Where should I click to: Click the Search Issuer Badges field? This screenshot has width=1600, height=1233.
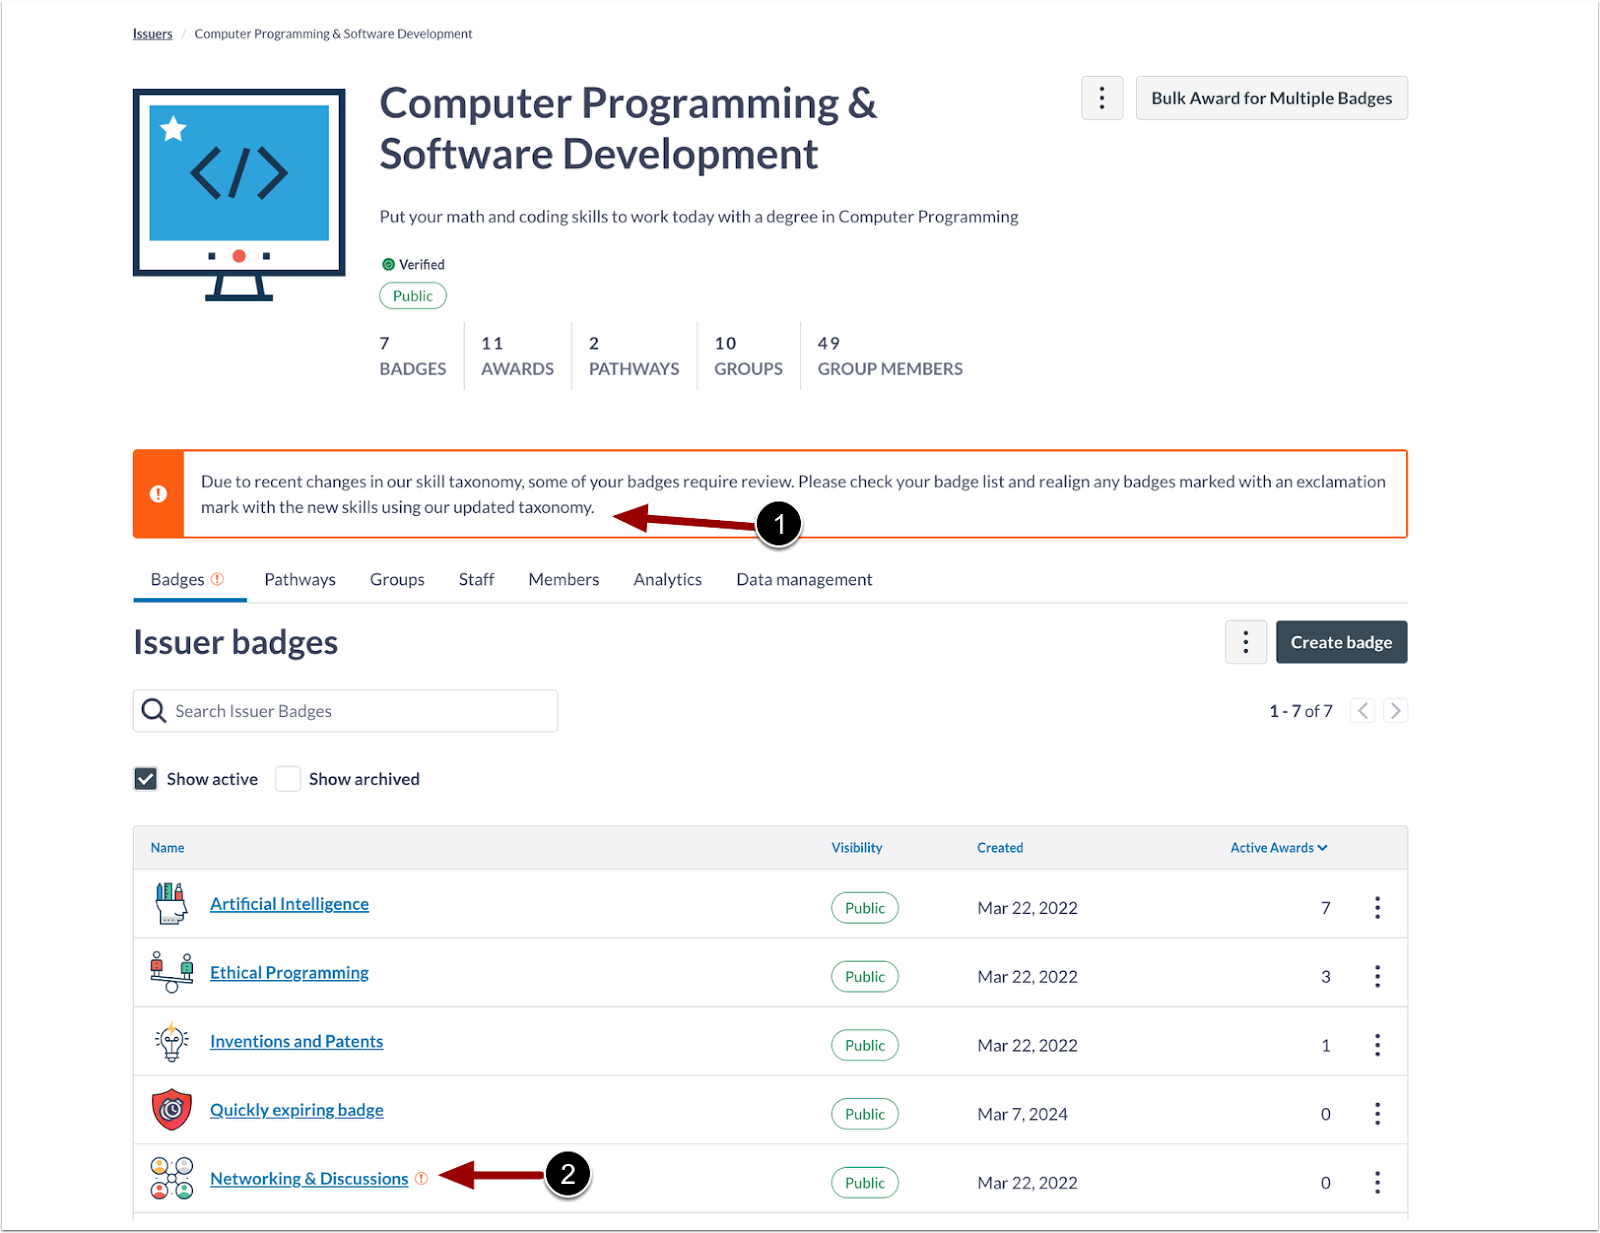[x=346, y=711]
